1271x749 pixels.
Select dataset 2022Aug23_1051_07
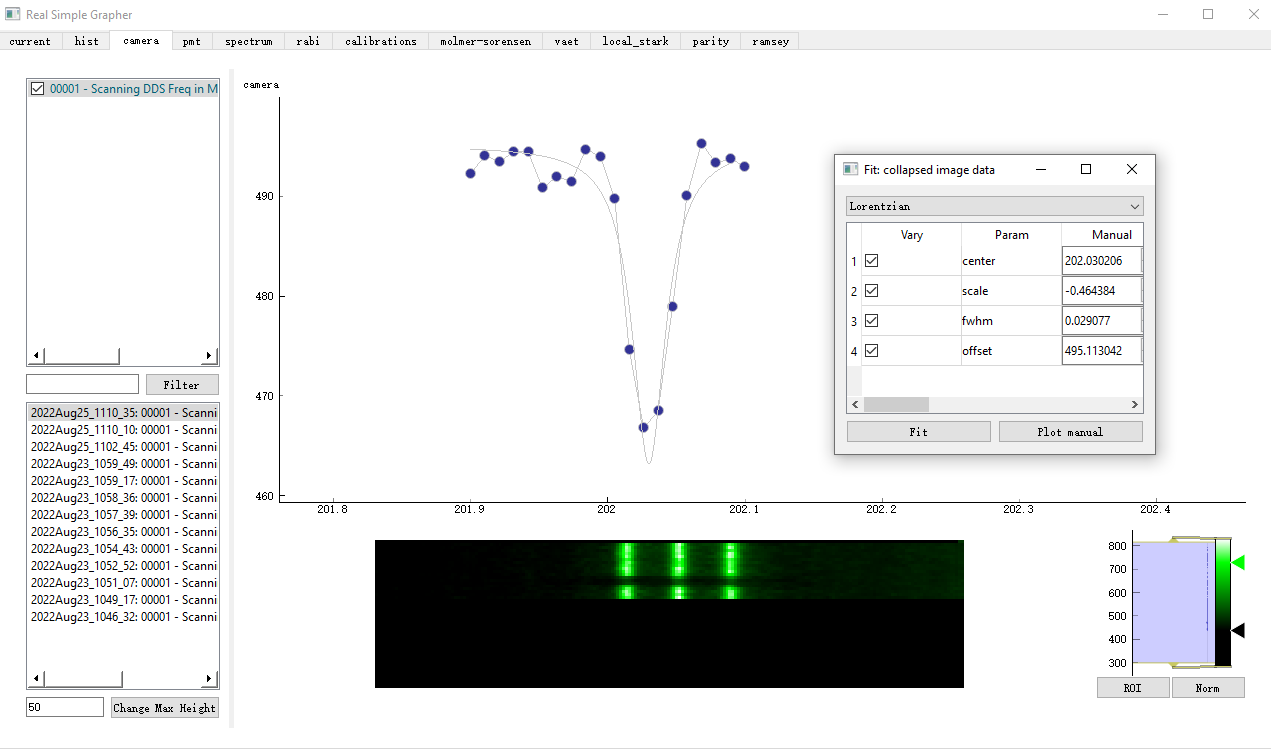[x=123, y=582]
